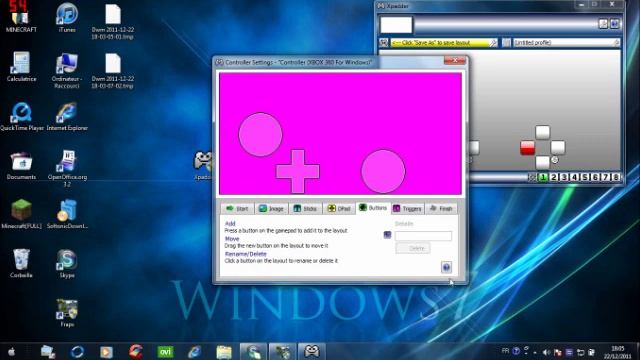
Task: Select set 6 in Xpadder
Action: (595, 177)
